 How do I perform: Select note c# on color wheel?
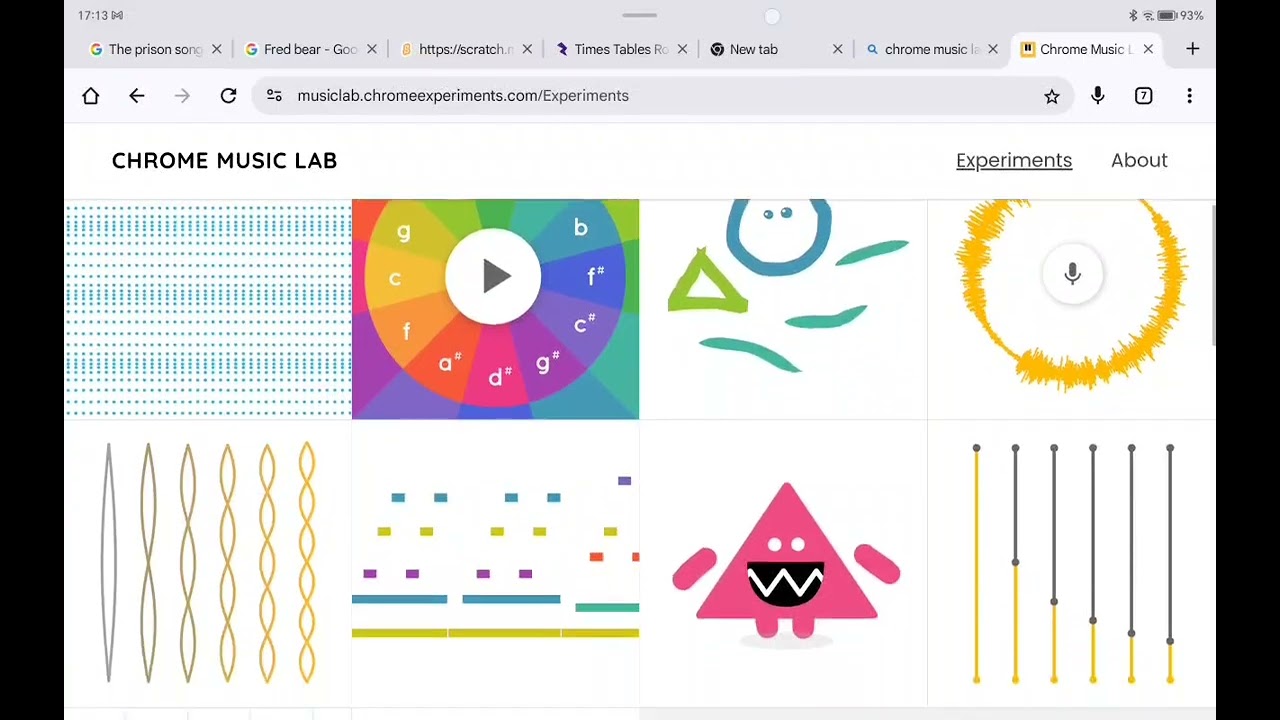point(585,324)
